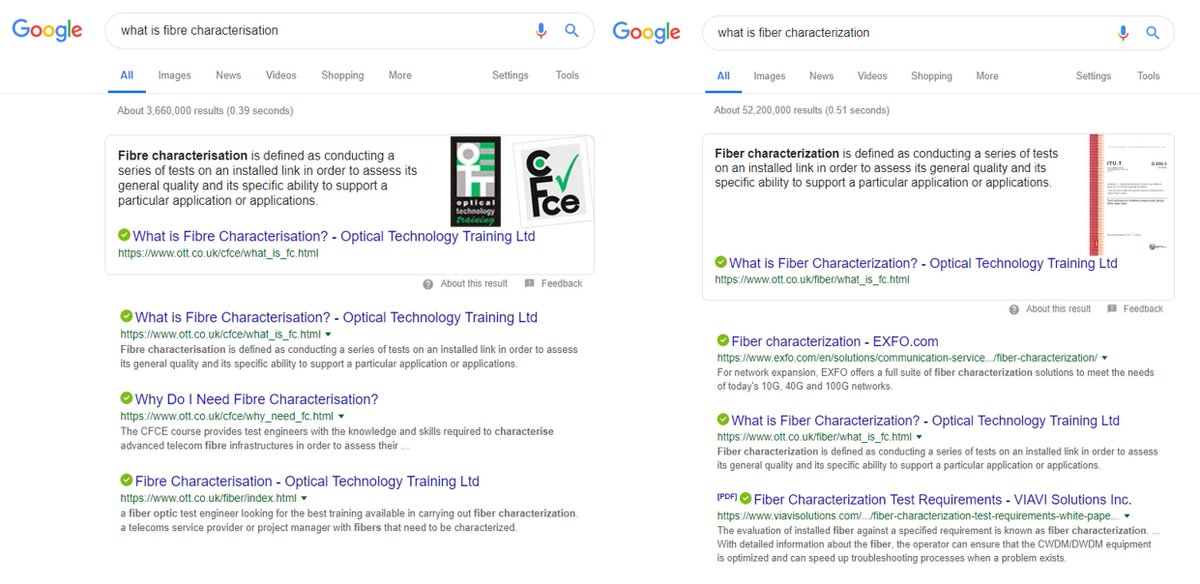Screen dimensions: 1200x584
Task: Click the green check badge next to the featured 'What is Fiber Characterization?' link
Action: pos(721,262)
